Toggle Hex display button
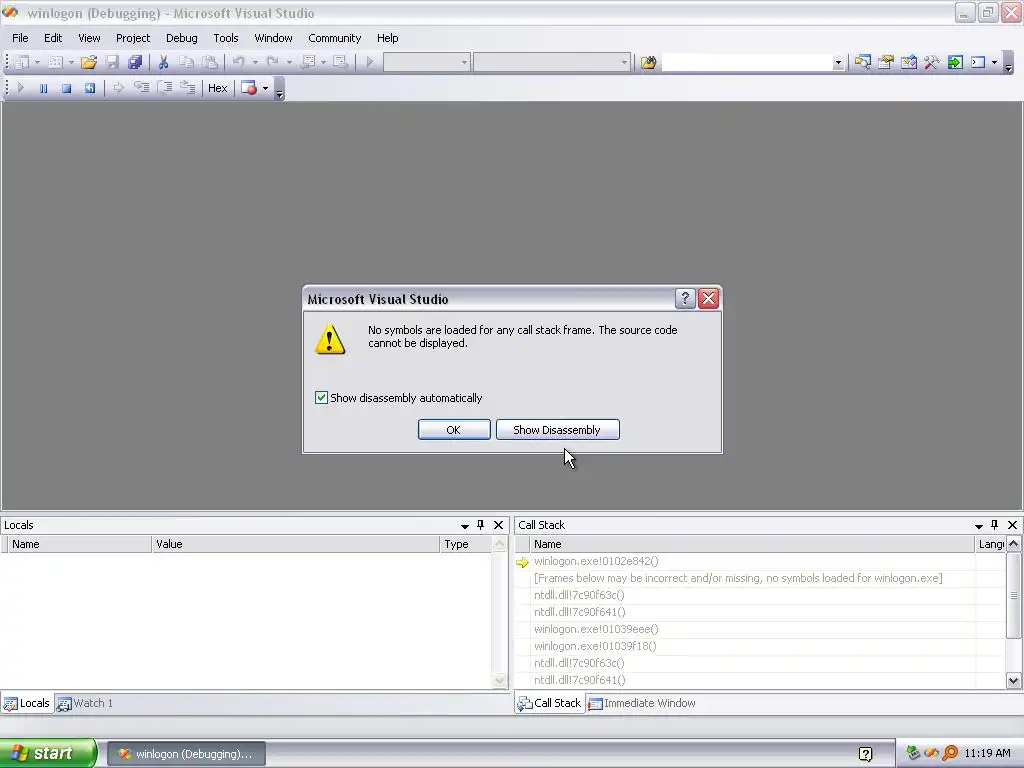The height and width of the screenshot is (768, 1024). [217, 88]
